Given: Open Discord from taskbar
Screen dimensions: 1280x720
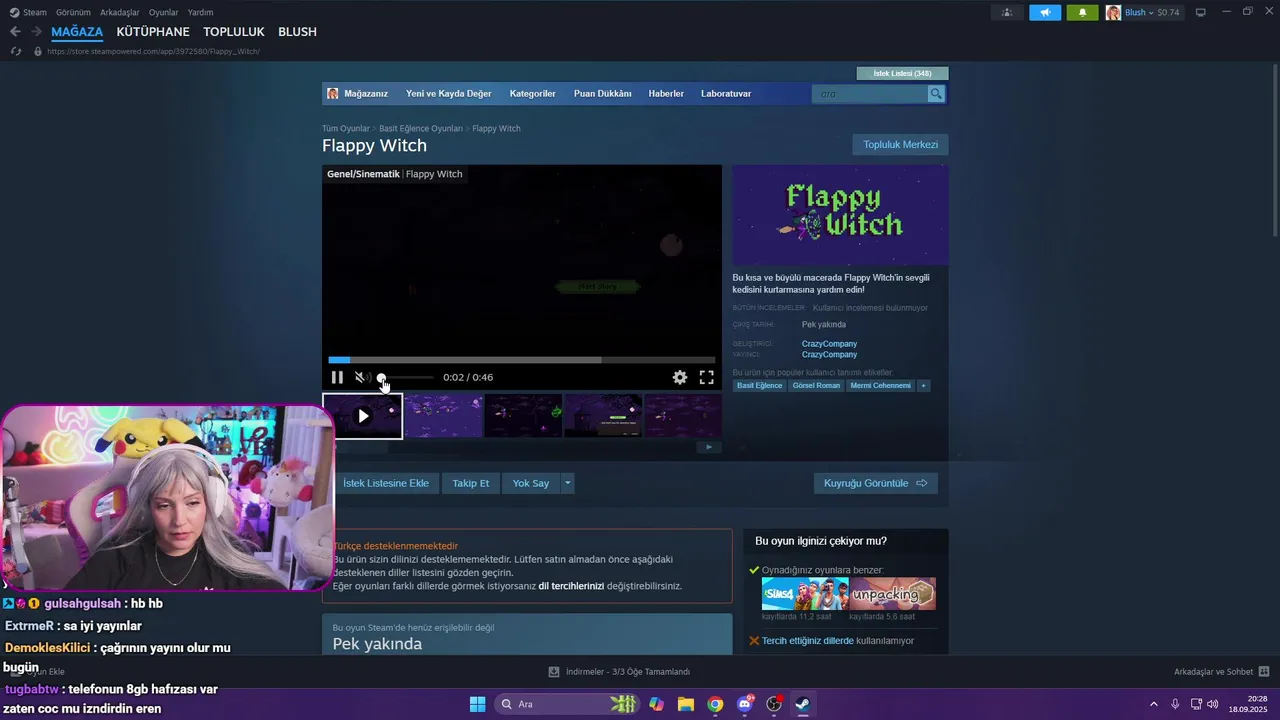Looking at the screenshot, I should click(x=745, y=704).
